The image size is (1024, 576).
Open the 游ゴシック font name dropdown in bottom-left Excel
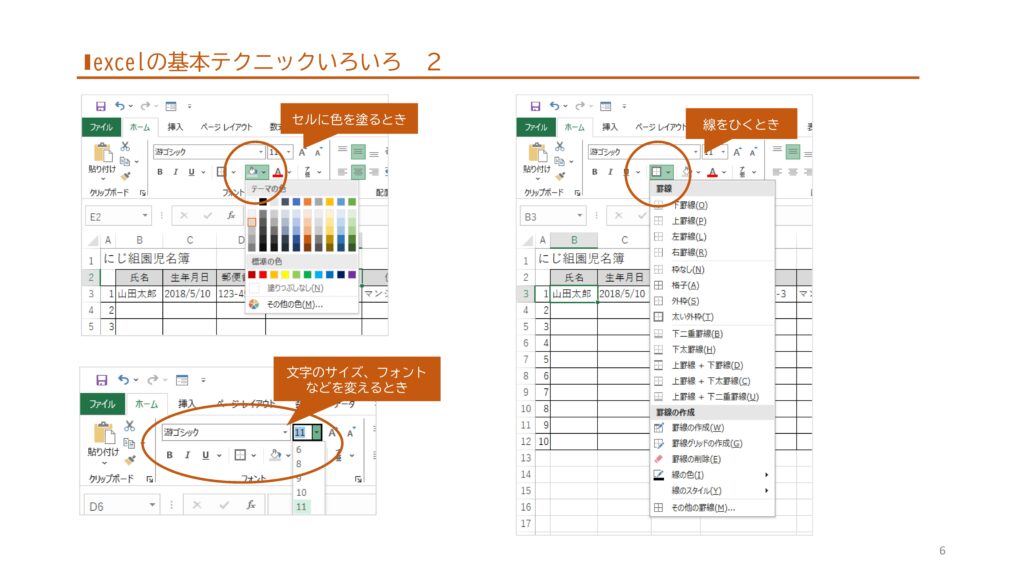[x=284, y=433]
